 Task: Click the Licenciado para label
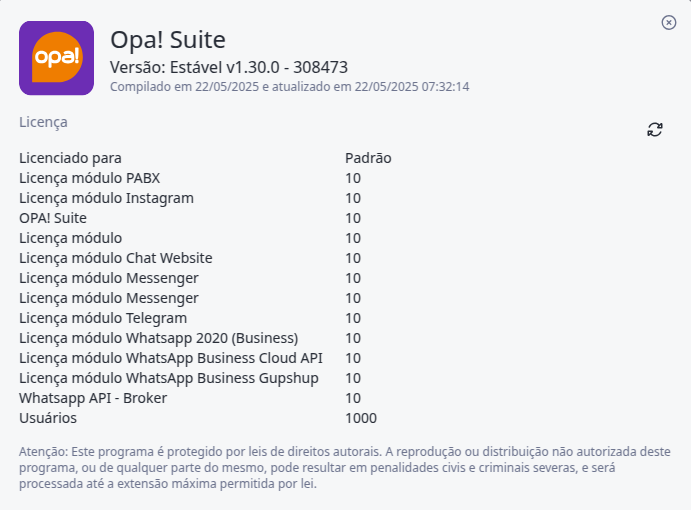70,158
